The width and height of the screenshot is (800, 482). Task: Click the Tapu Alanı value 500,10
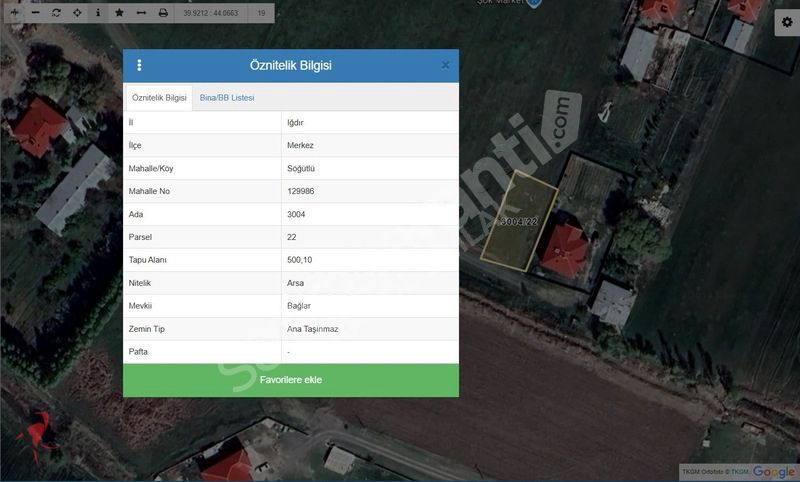[299, 260]
